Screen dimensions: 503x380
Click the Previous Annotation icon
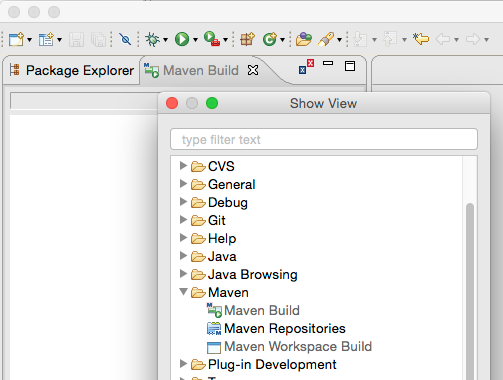(x=390, y=39)
